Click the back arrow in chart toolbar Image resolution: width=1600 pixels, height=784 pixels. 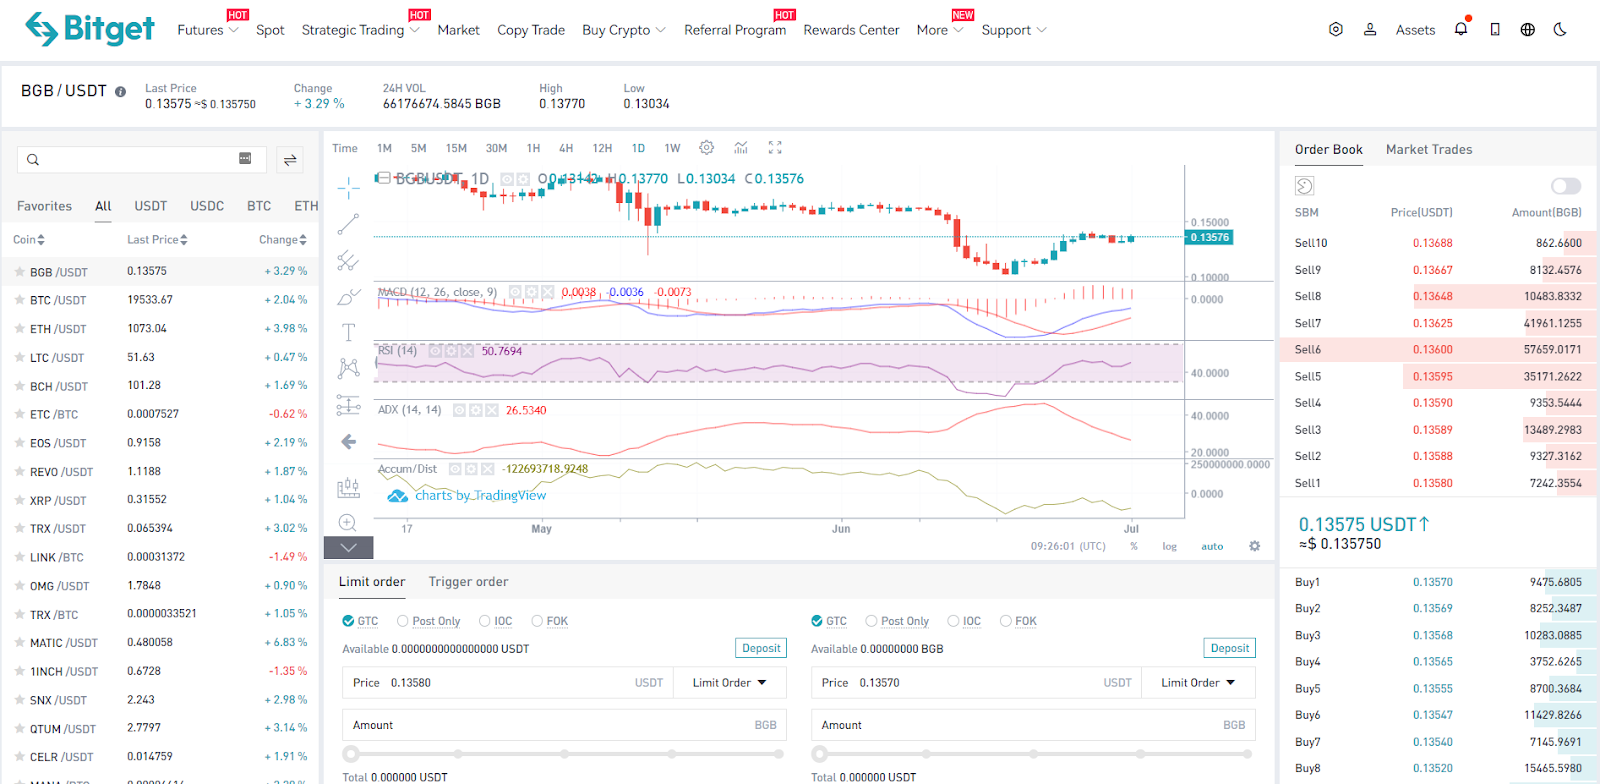pyautogui.click(x=348, y=442)
